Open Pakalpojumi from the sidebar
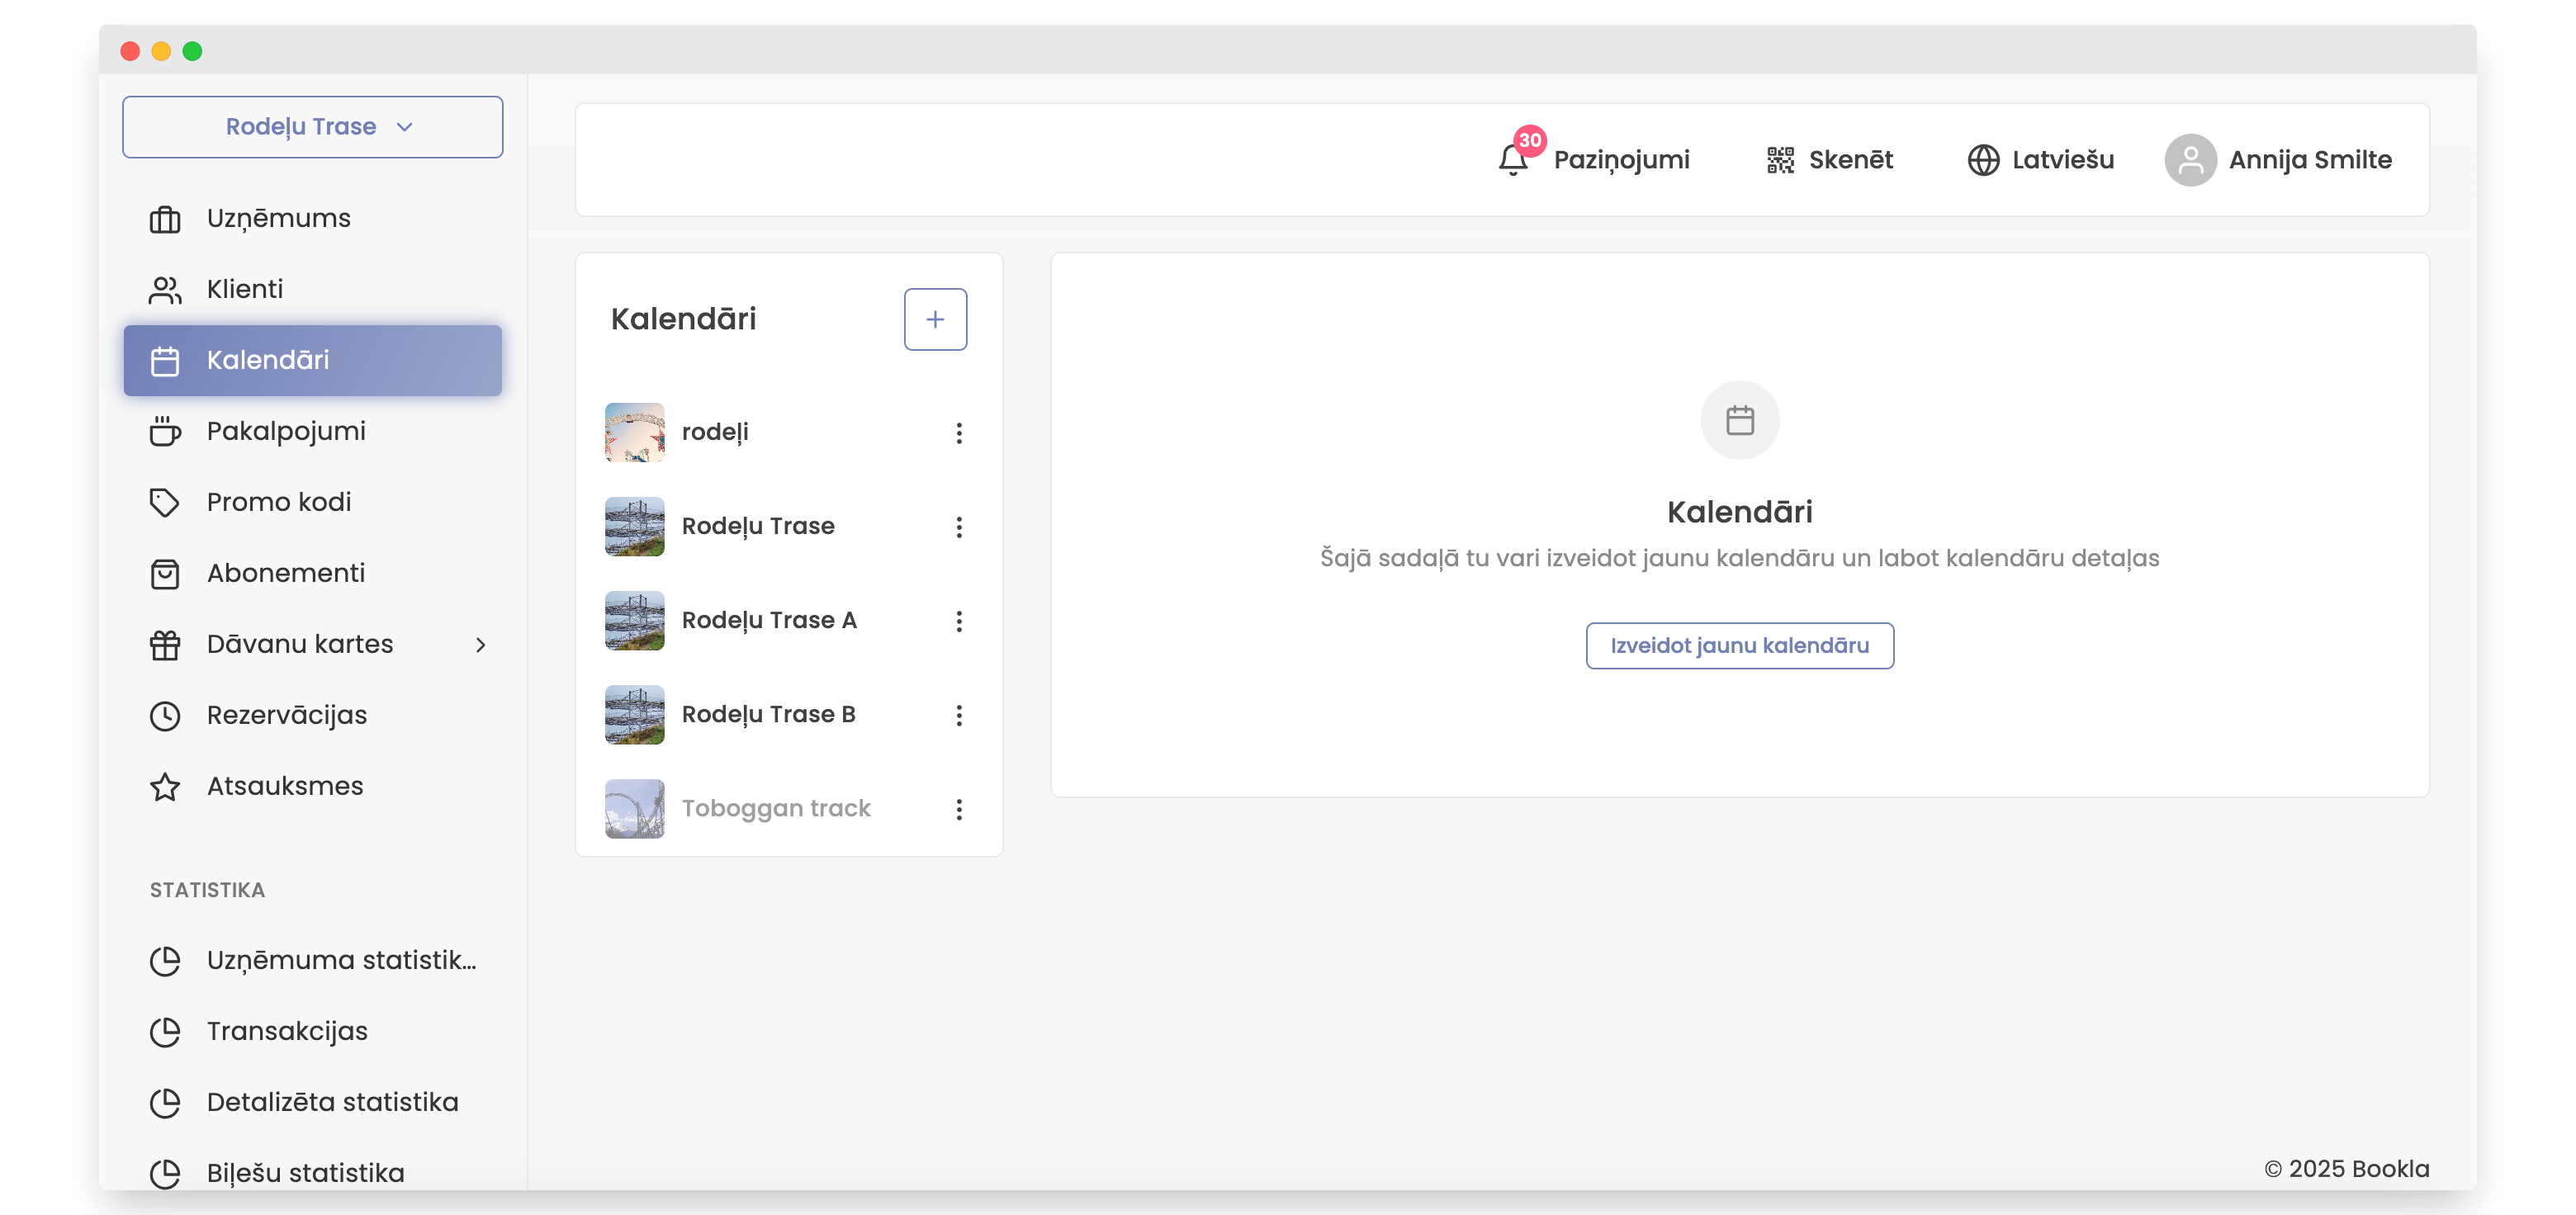The height and width of the screenshot is (1215, 2576). pyautogui.click(x=286, y=431)
